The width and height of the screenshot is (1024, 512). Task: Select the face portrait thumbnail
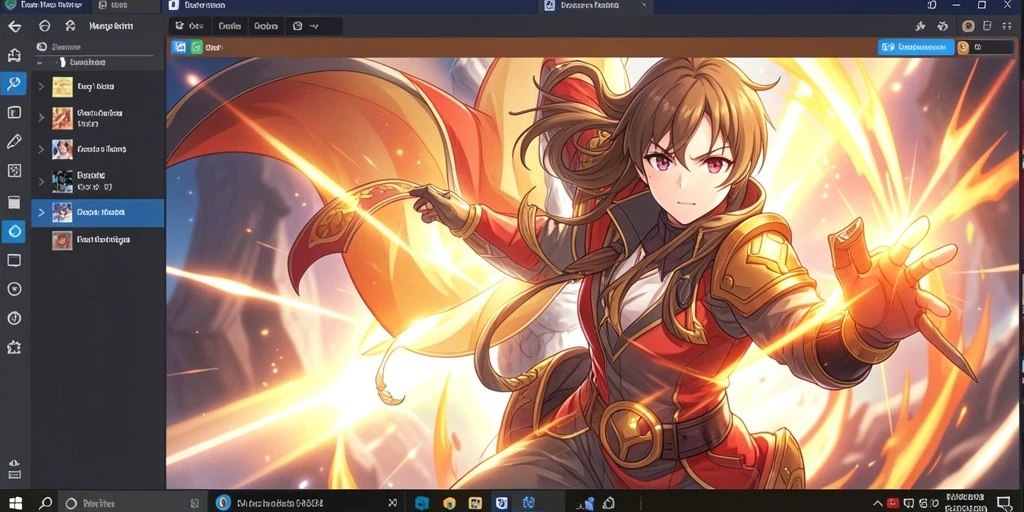[x=62, y=149]
